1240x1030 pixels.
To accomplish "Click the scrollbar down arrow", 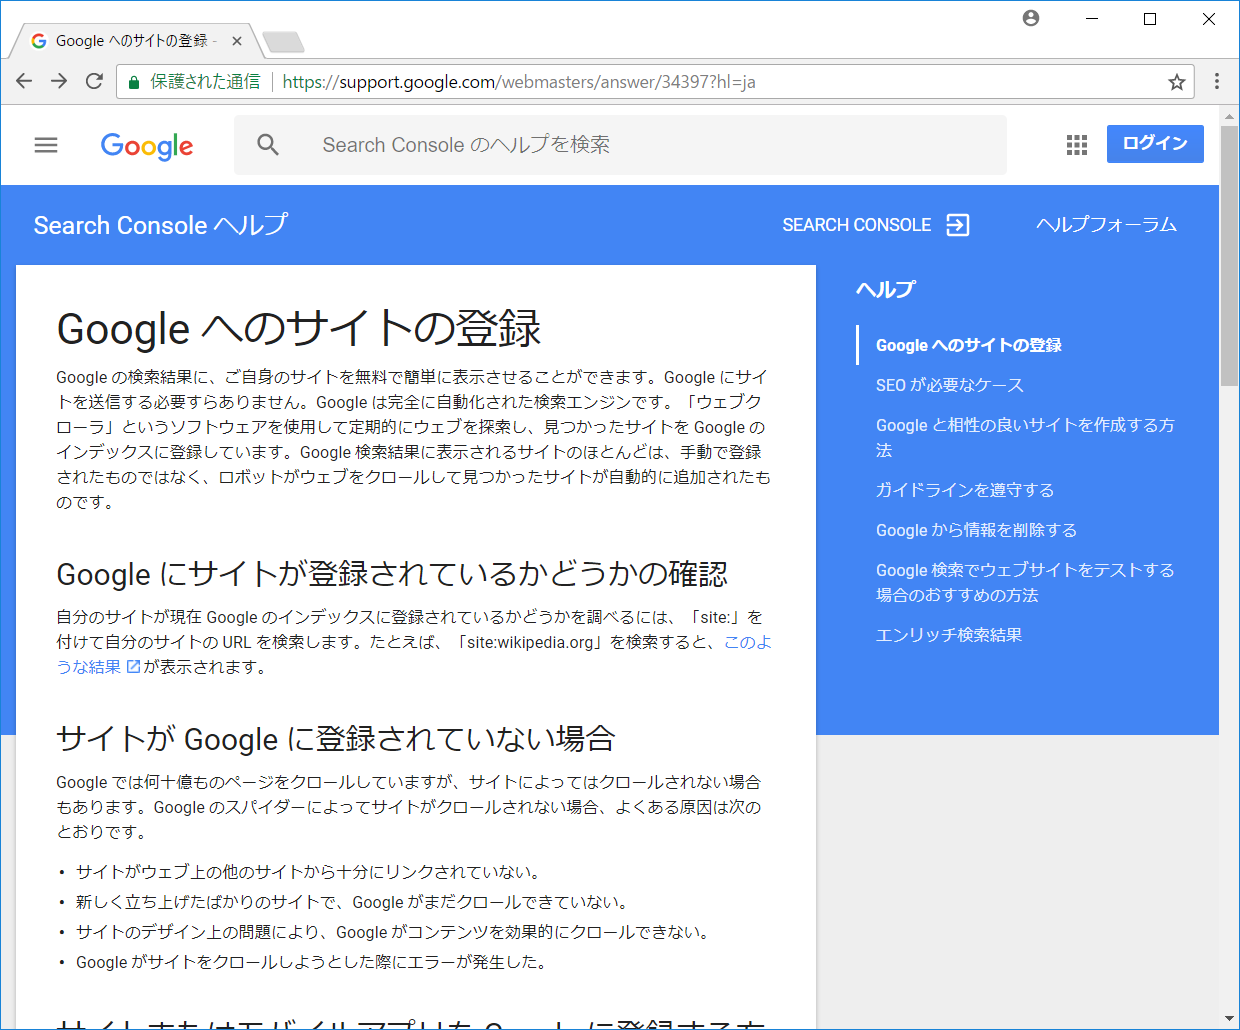I will click(1229, 1019).
